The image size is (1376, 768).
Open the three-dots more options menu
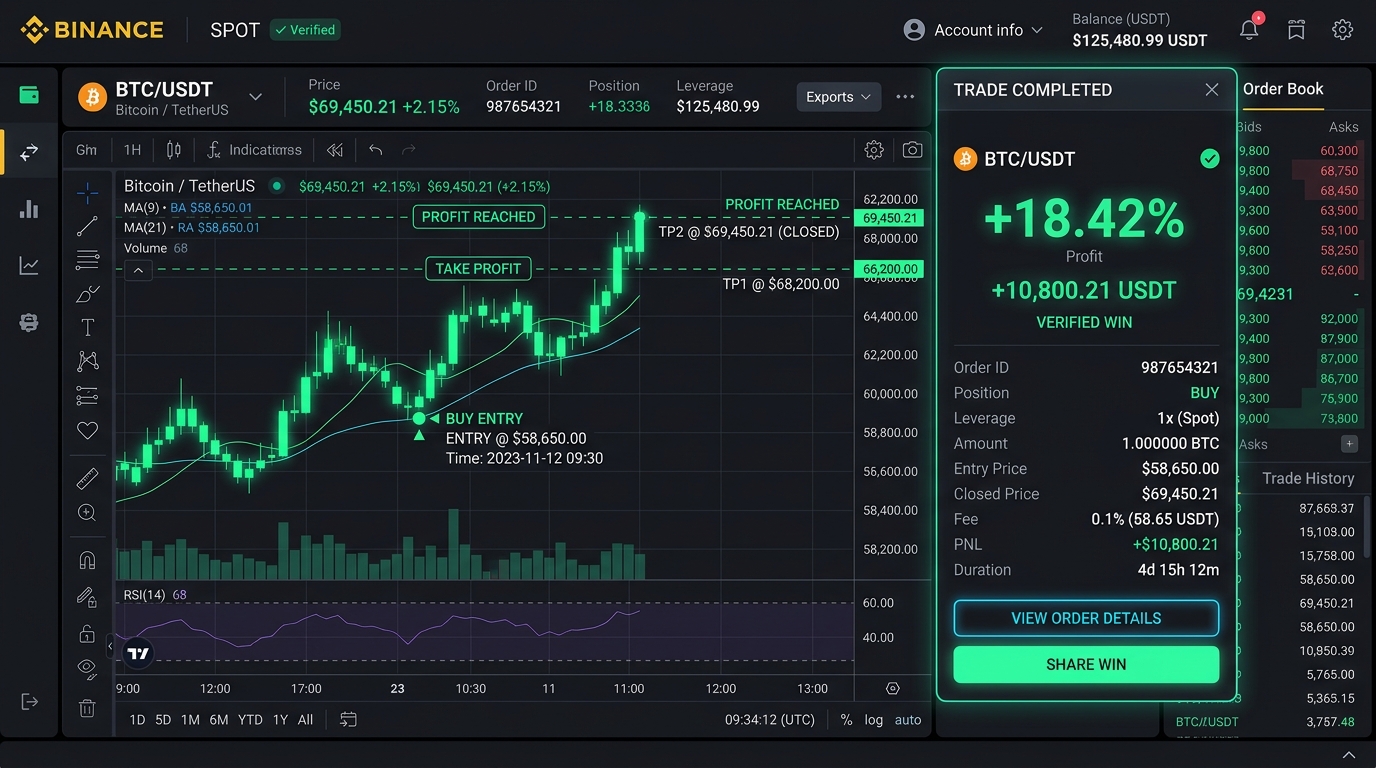pyautogui.click(x=905, y=97)
